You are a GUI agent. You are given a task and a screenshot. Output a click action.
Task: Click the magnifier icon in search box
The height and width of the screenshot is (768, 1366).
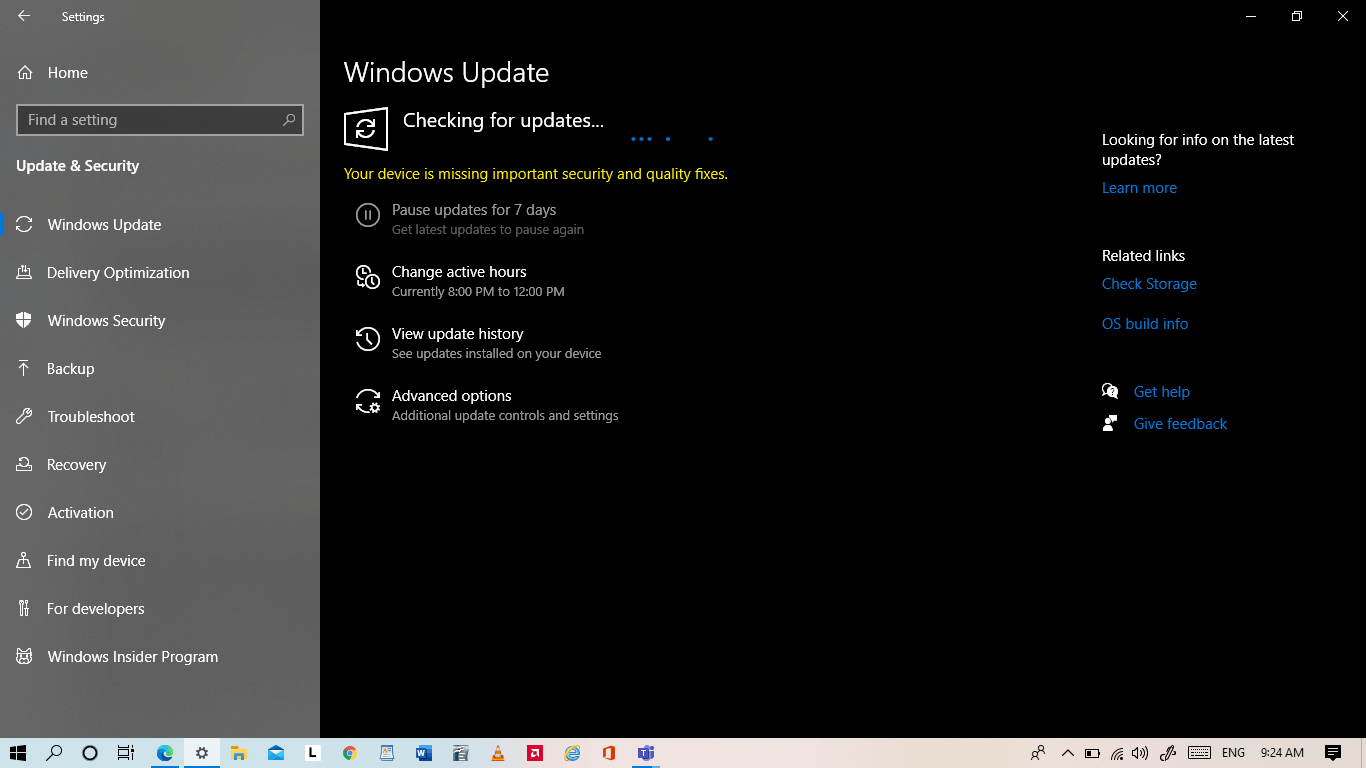[289, 120]
